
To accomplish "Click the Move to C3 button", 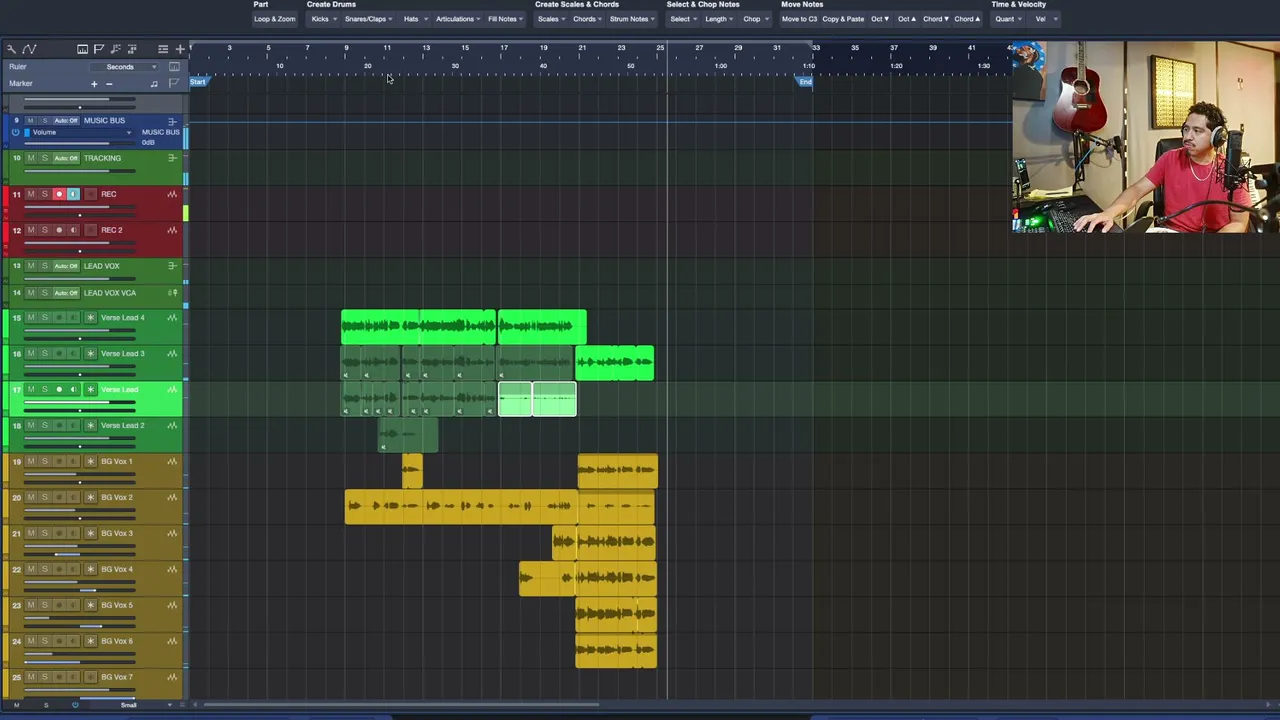I will [x=799, y=19].
